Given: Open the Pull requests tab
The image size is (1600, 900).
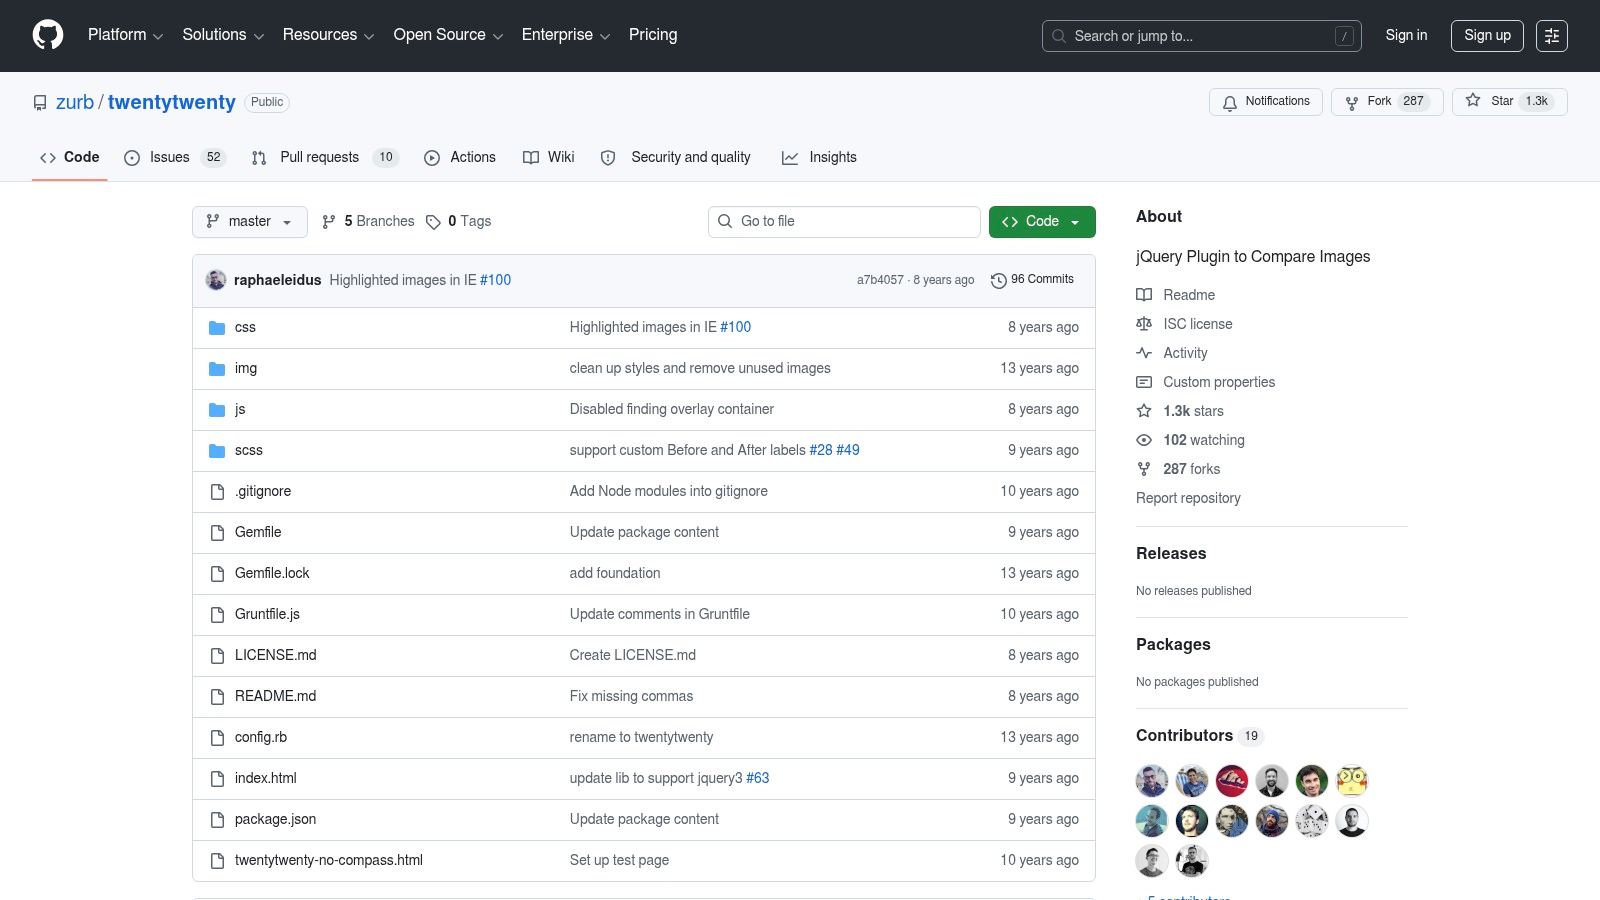Looking at the screenshot, I should (x=325, y=157).
